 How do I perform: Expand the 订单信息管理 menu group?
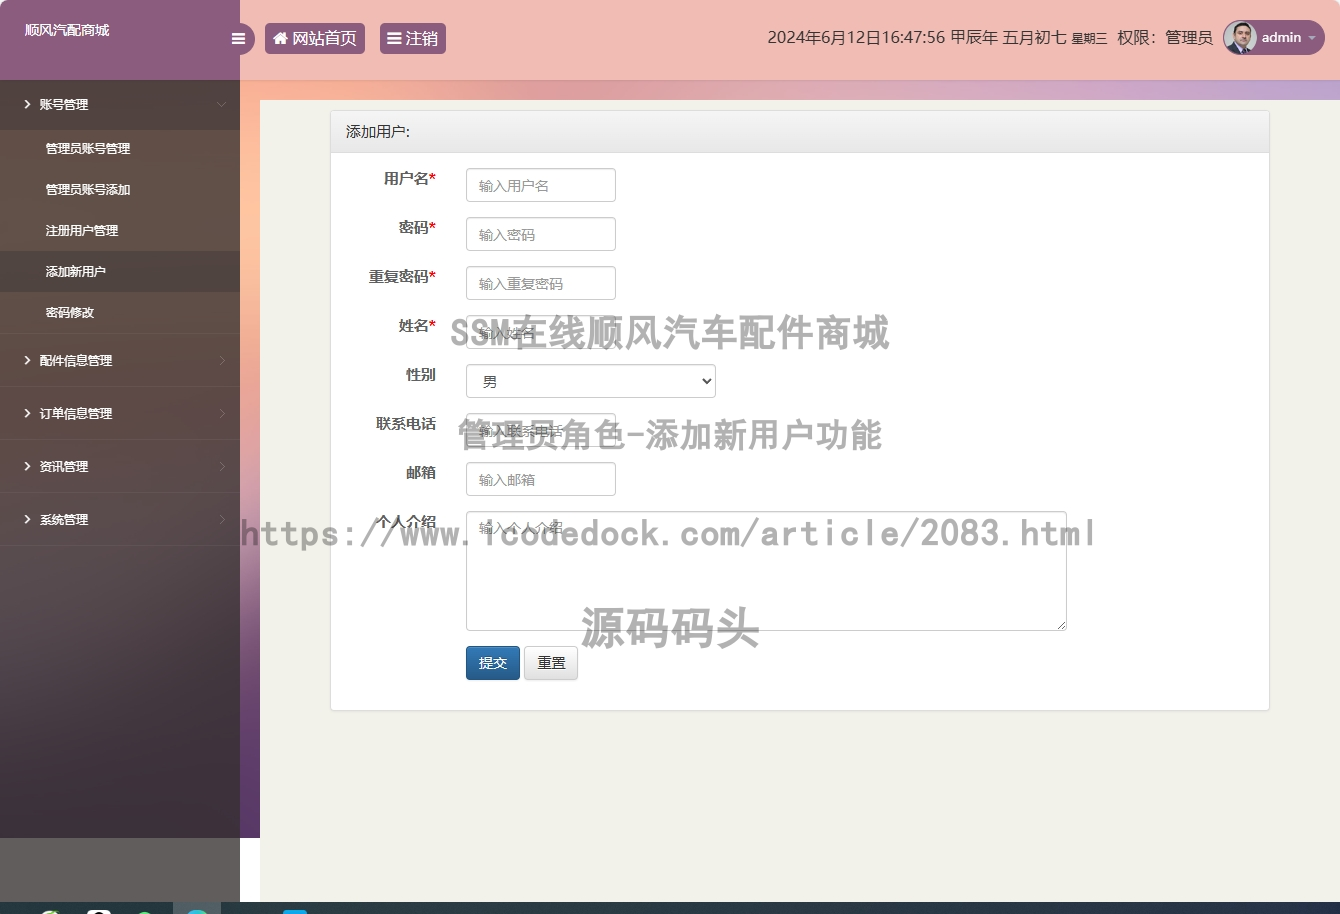point(120,413)
